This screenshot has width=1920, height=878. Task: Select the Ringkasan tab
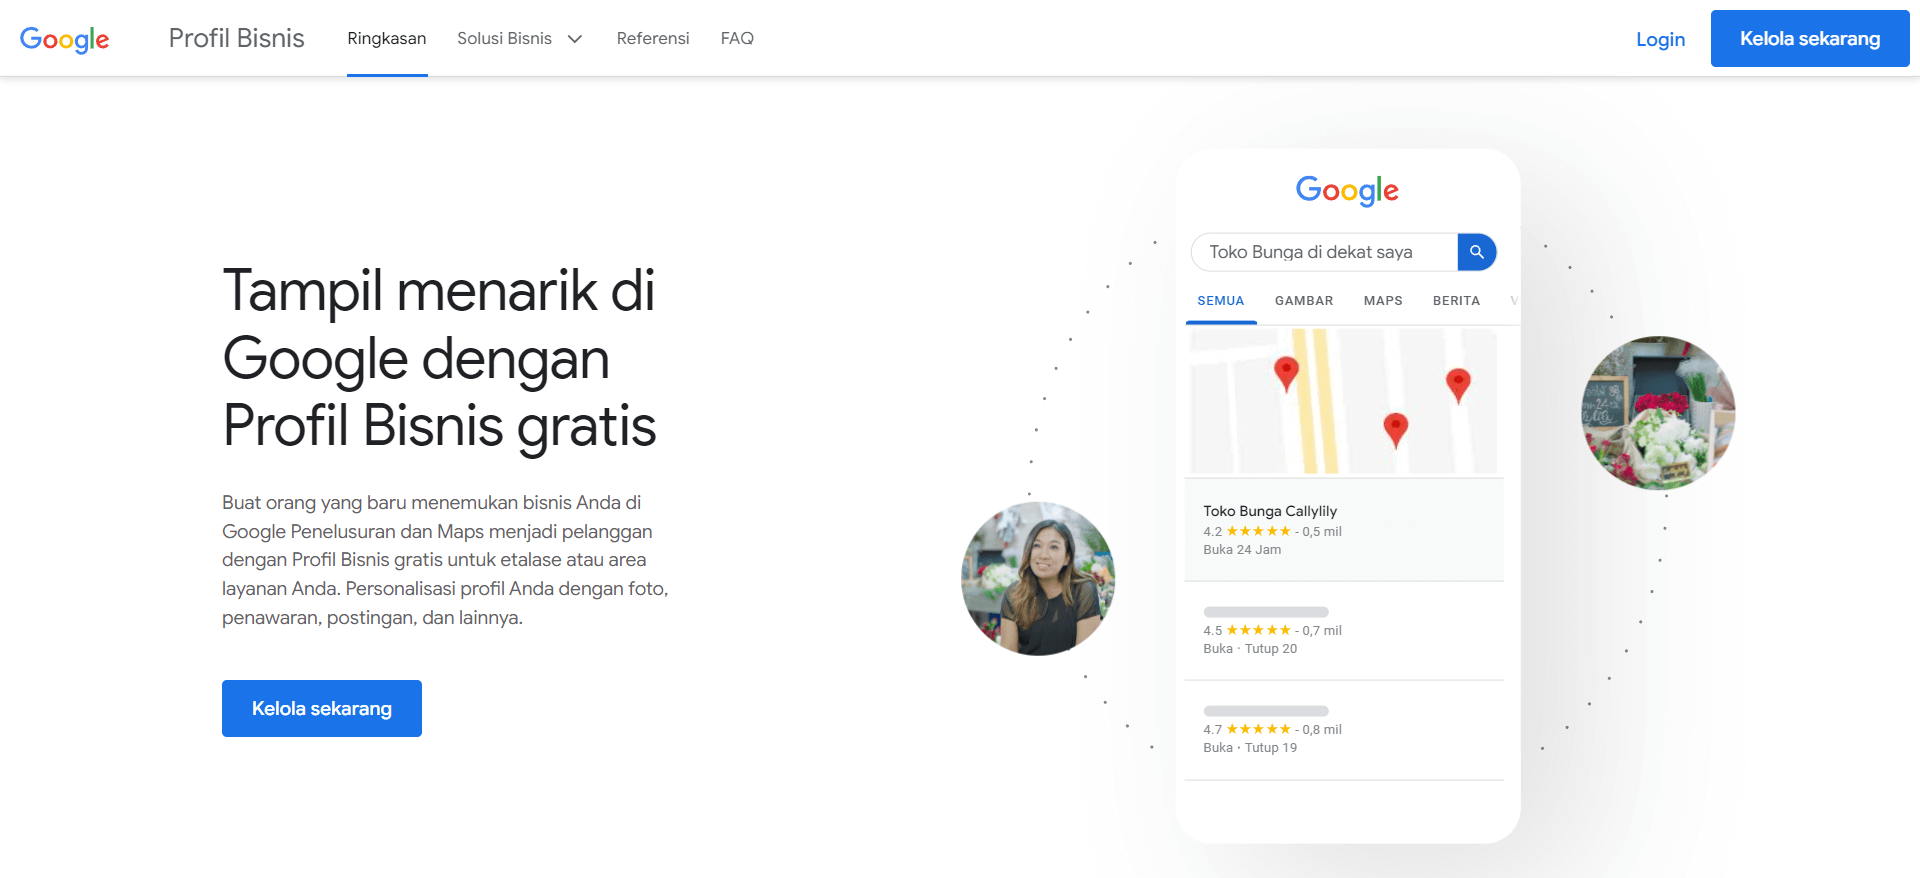pos(387,38)
